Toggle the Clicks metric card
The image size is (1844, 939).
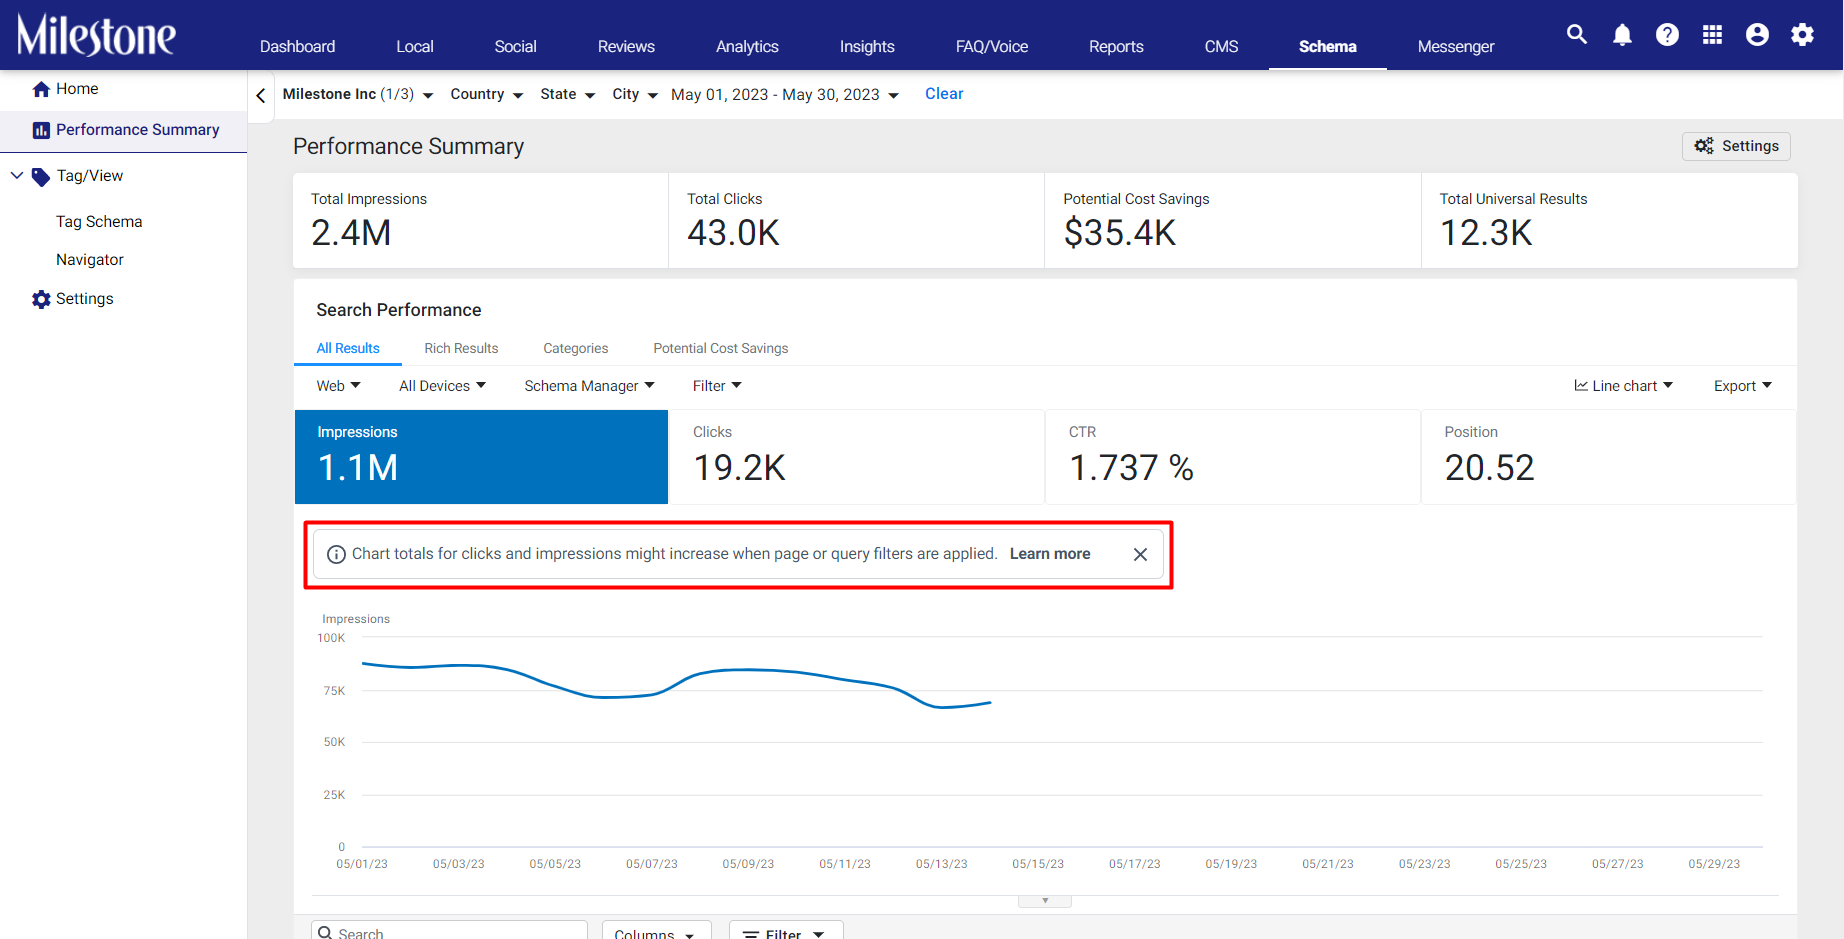point(857,457)
